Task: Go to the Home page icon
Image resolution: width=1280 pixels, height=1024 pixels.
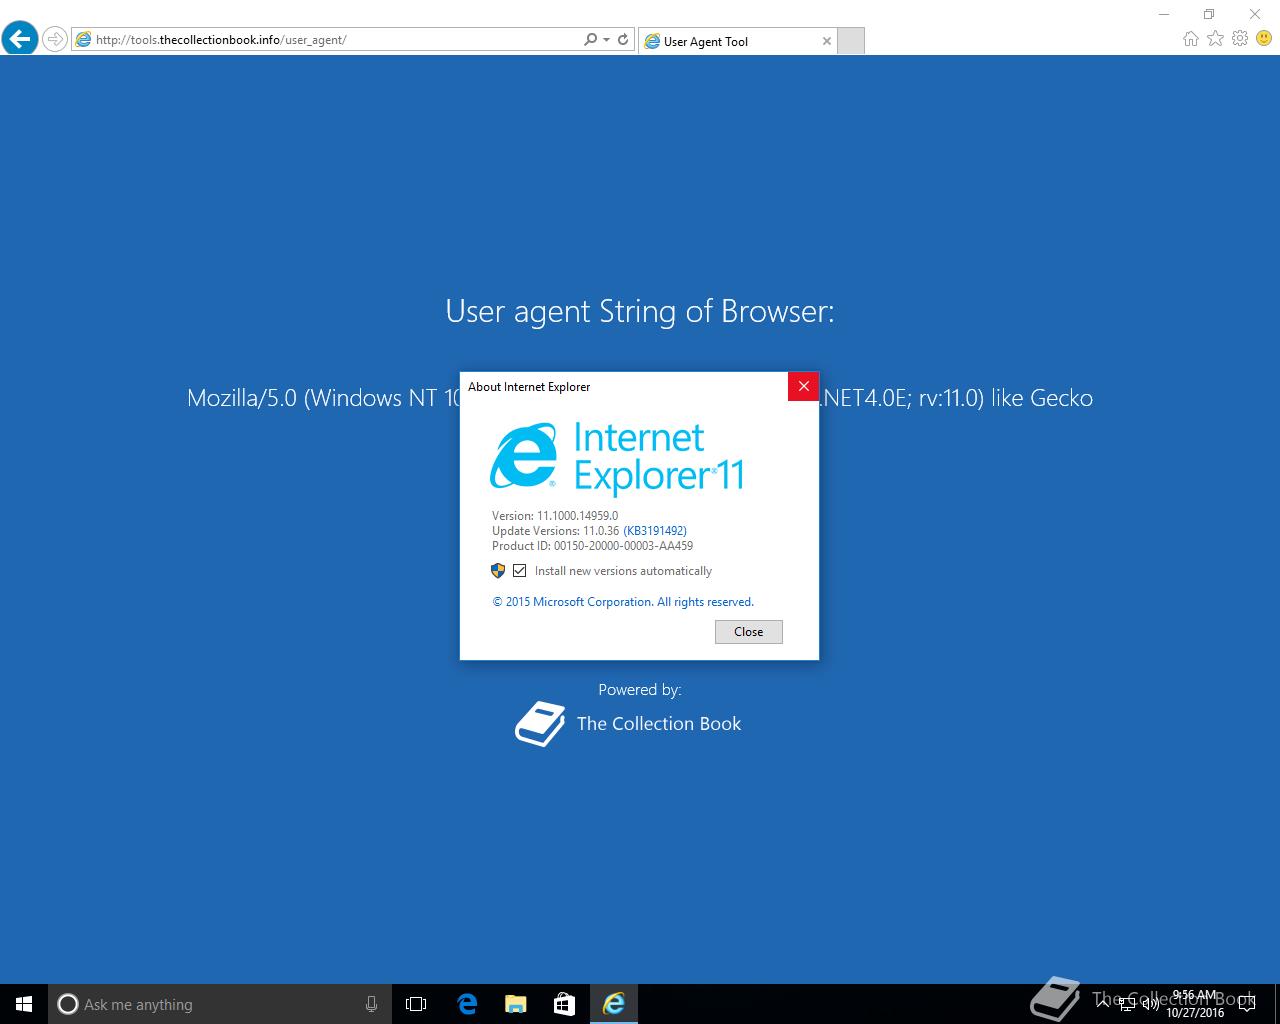Action: pos(1190,39)
